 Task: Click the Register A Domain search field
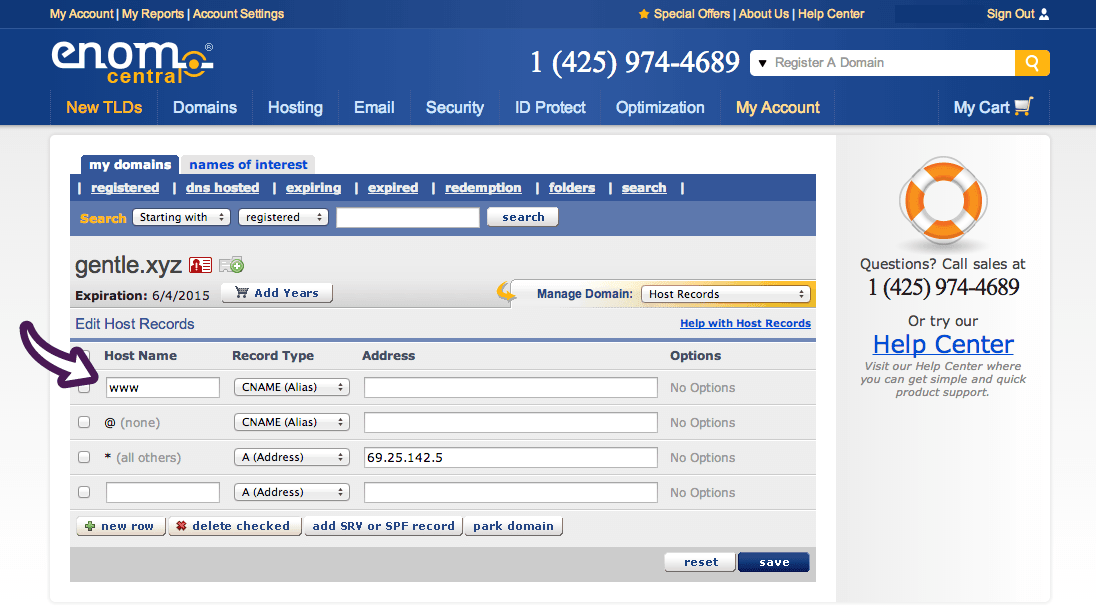tap(892, 63)
